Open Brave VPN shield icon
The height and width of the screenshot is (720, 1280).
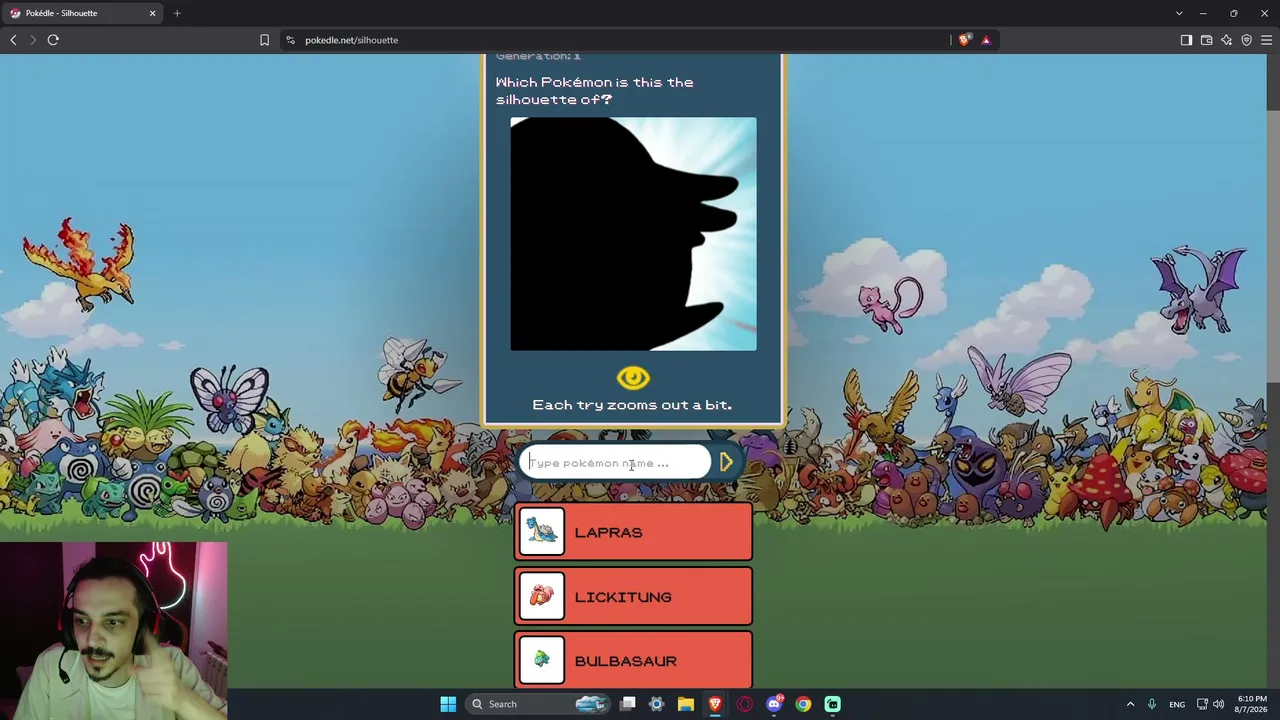tap(1246, 40)
